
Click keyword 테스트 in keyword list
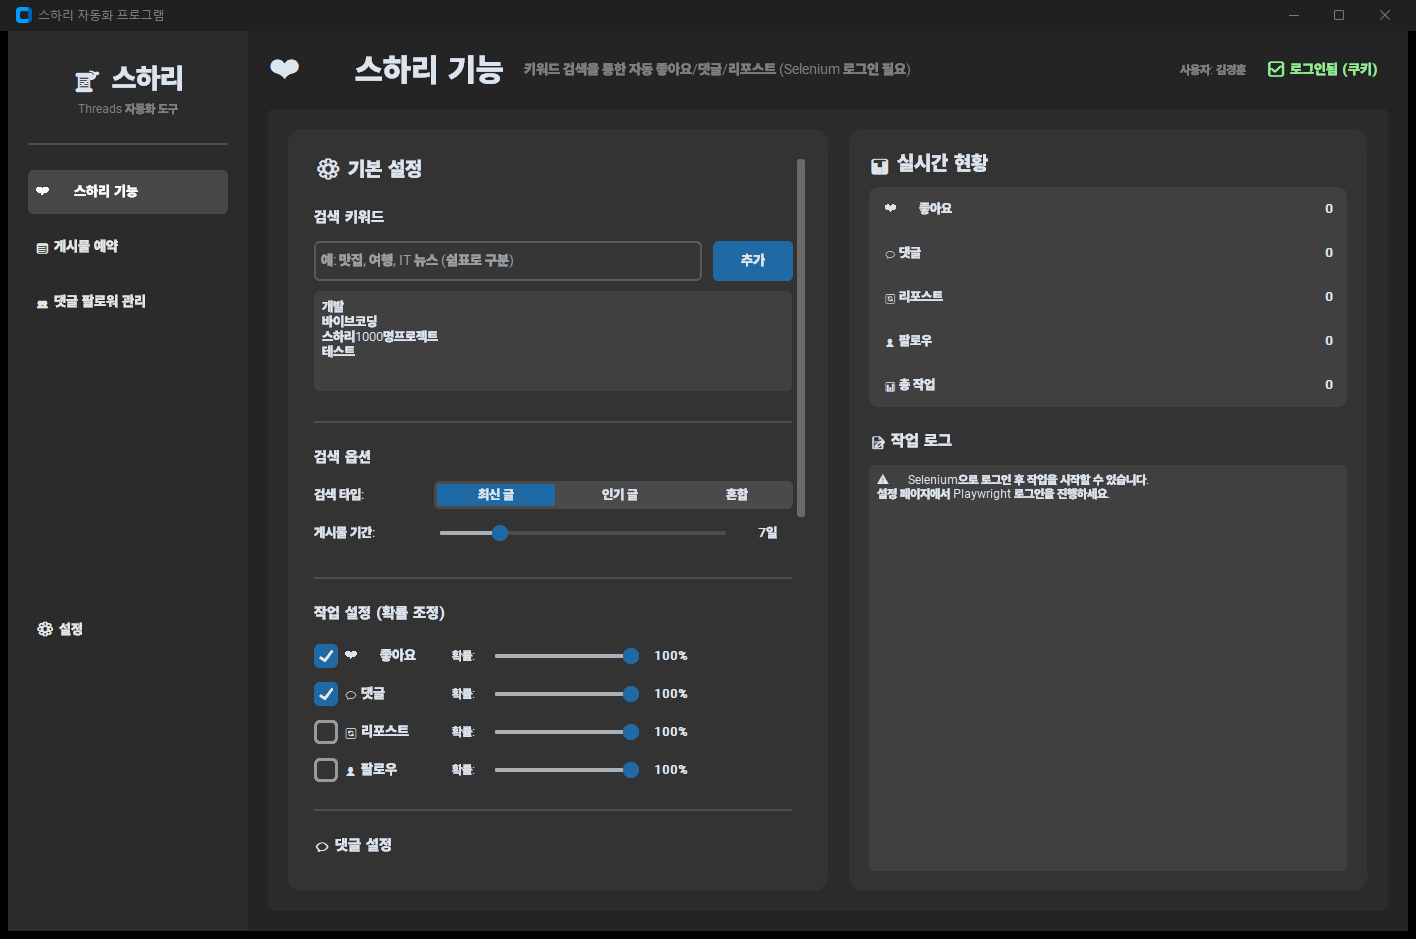[x=338, y=351]
